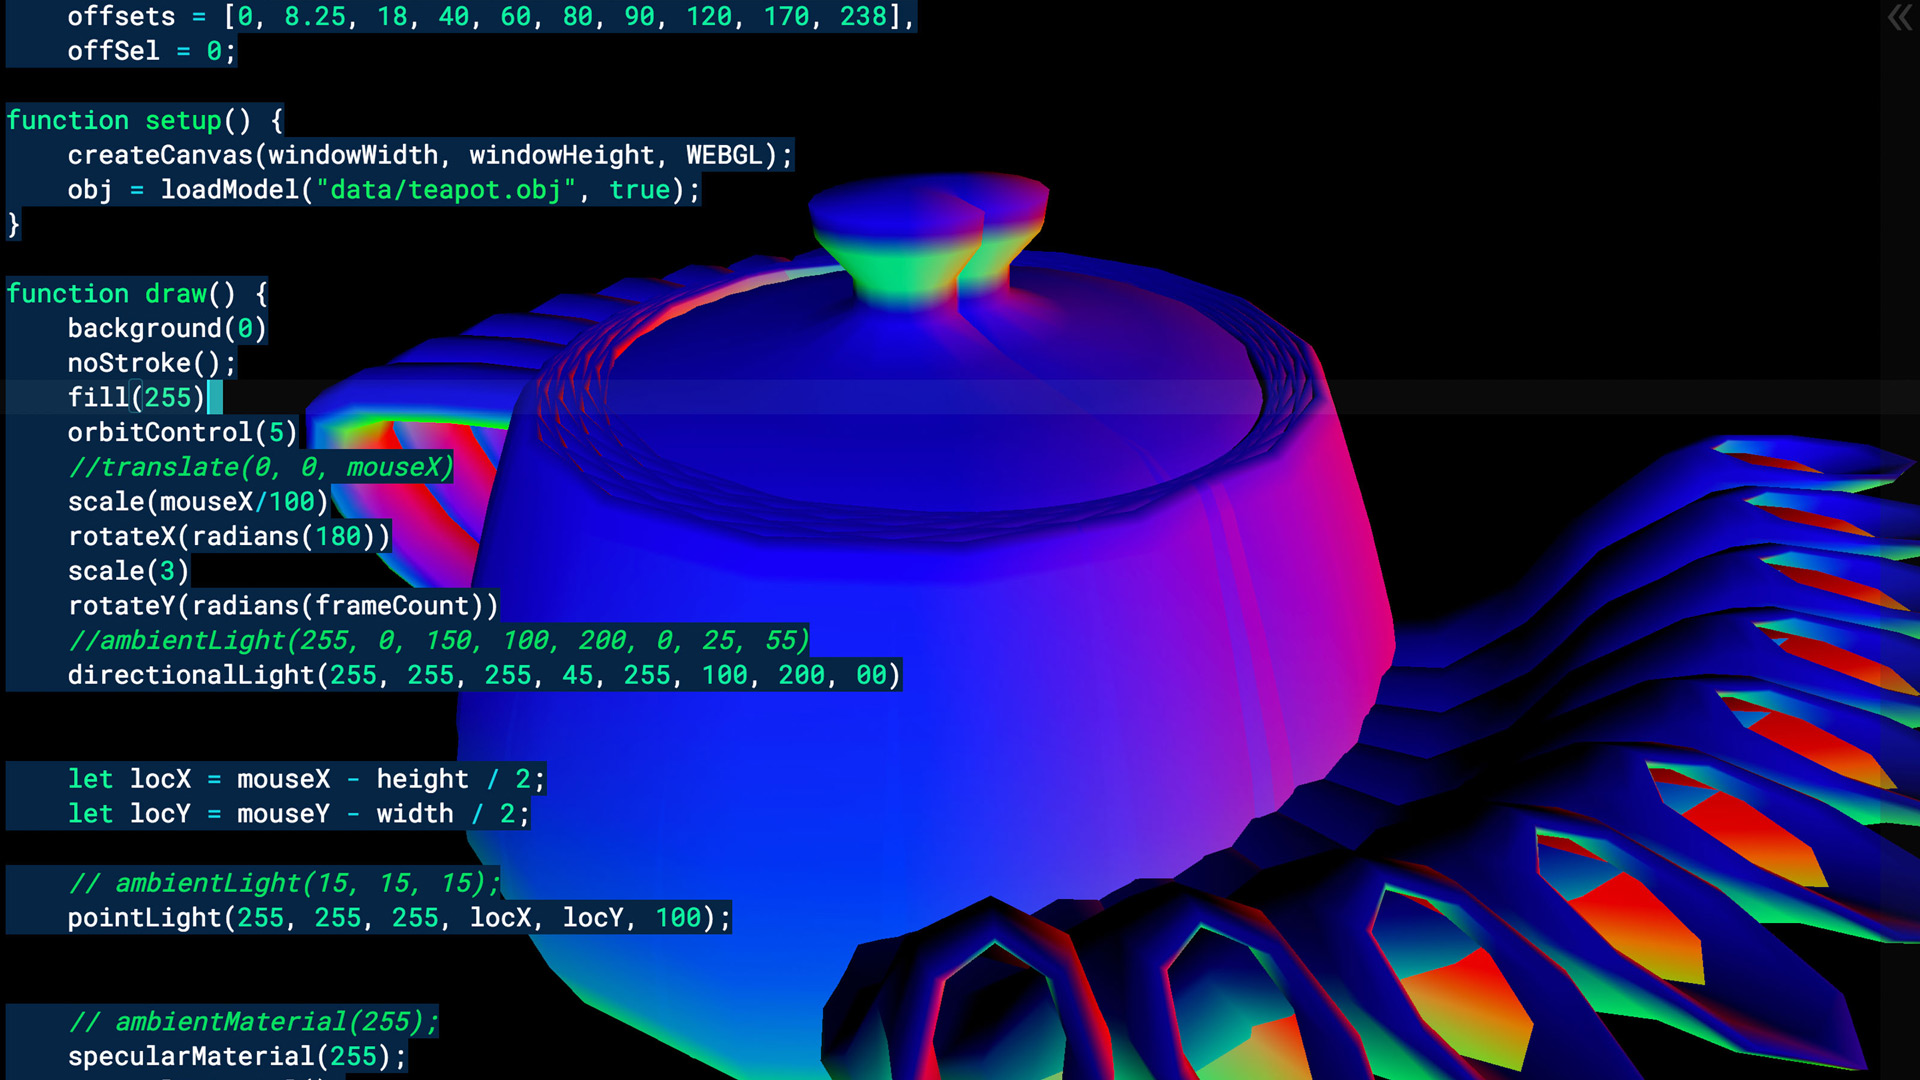Click the pointLight call line
1920x1080 pixels.
pyautogui.click(x=398, y=918)
